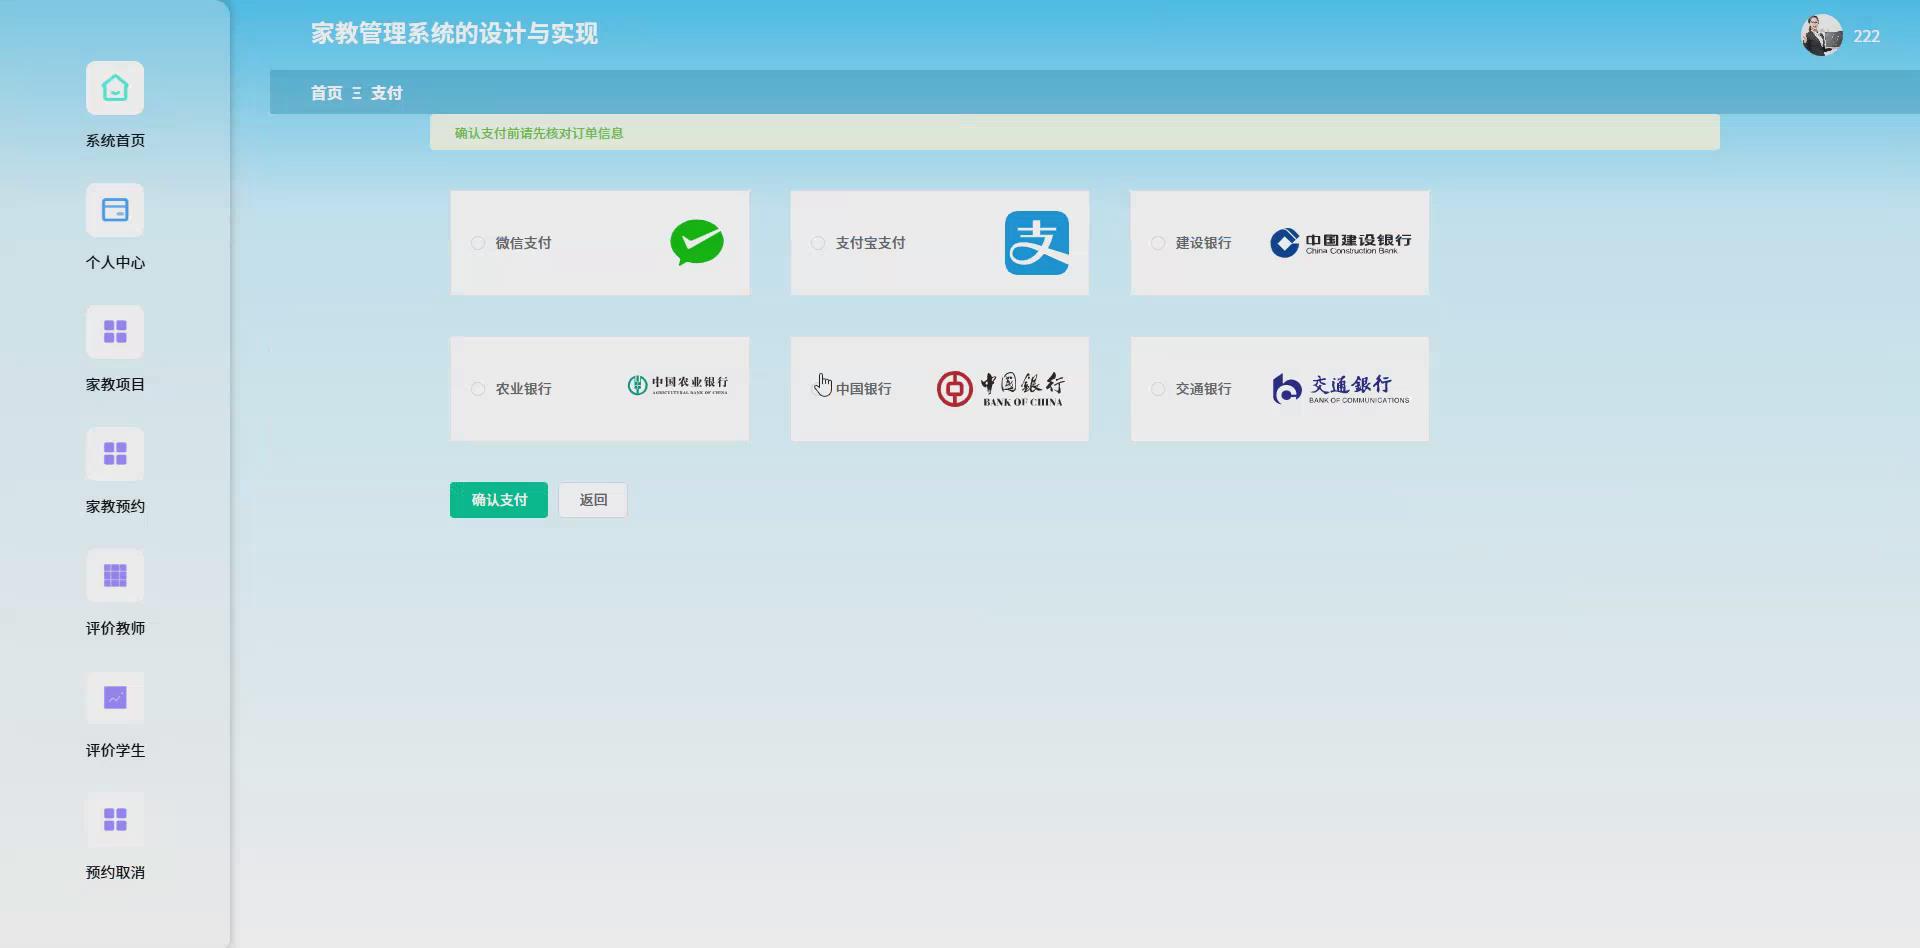Open 家教预约 from the sidebar icon

pos(114,453)
